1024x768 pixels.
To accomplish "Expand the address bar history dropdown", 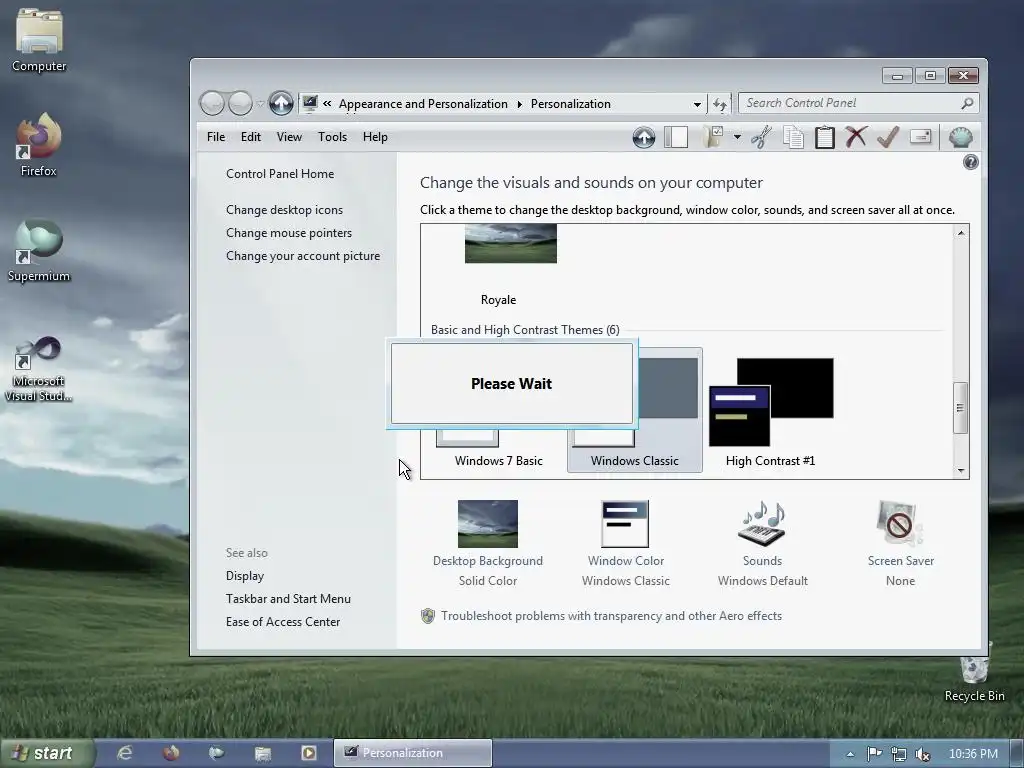I will click(x=697, y=104).
